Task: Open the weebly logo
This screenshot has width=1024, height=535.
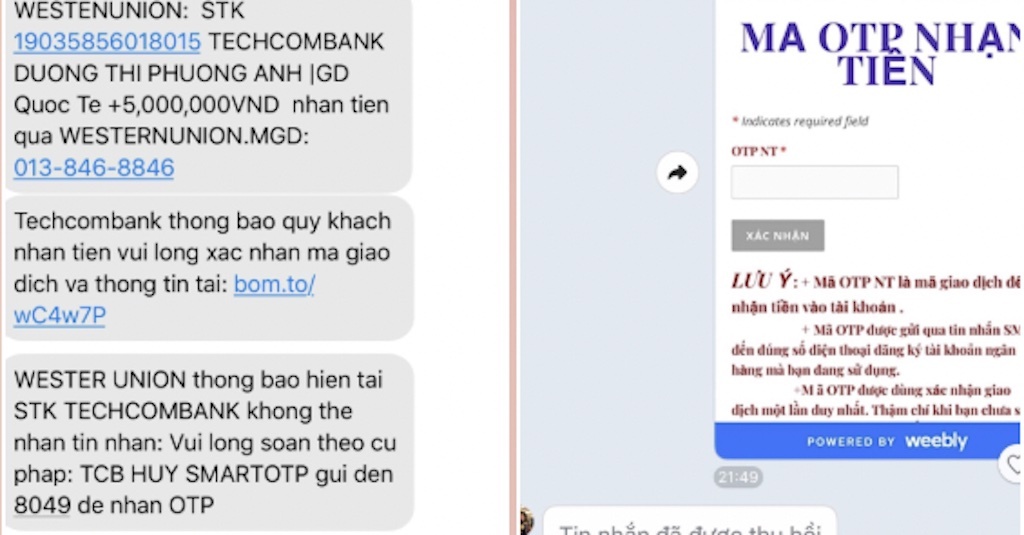Action: pos(936,441)
